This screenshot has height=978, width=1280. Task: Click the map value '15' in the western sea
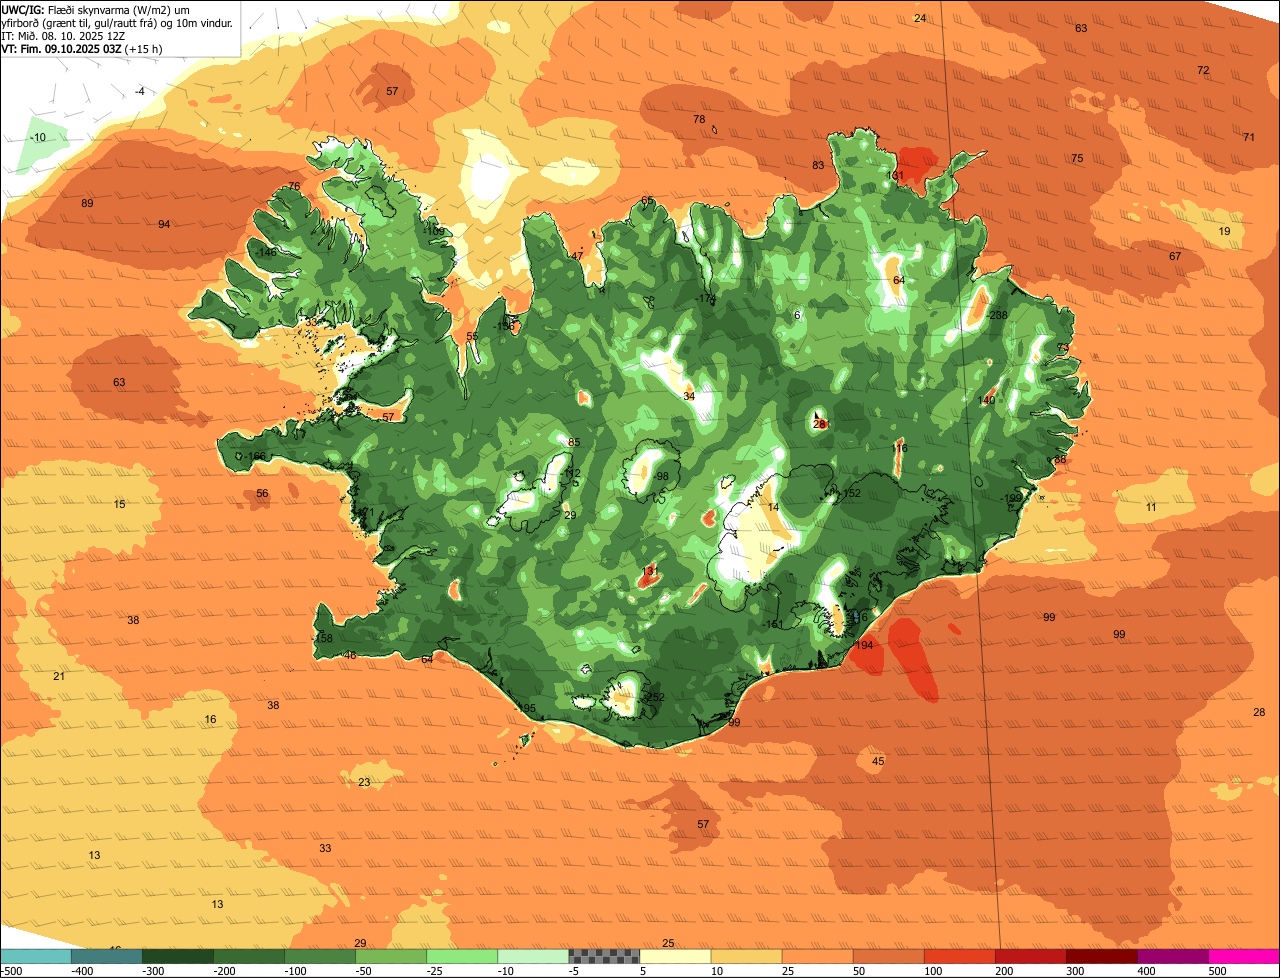pyautogui.click(x=120, y=504)
